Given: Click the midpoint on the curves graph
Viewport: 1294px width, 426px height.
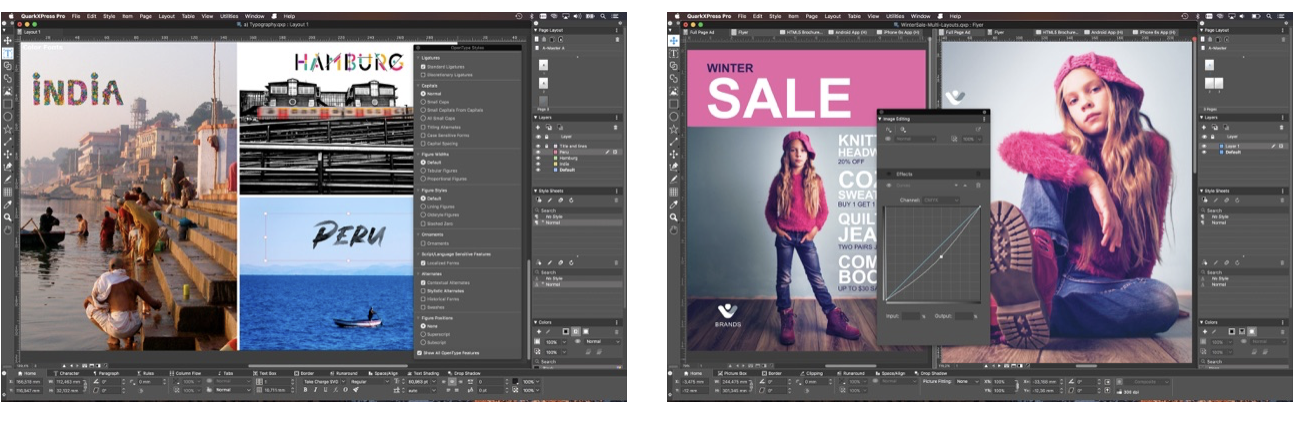Looking at the screenshot, I should tap(941, 256).
